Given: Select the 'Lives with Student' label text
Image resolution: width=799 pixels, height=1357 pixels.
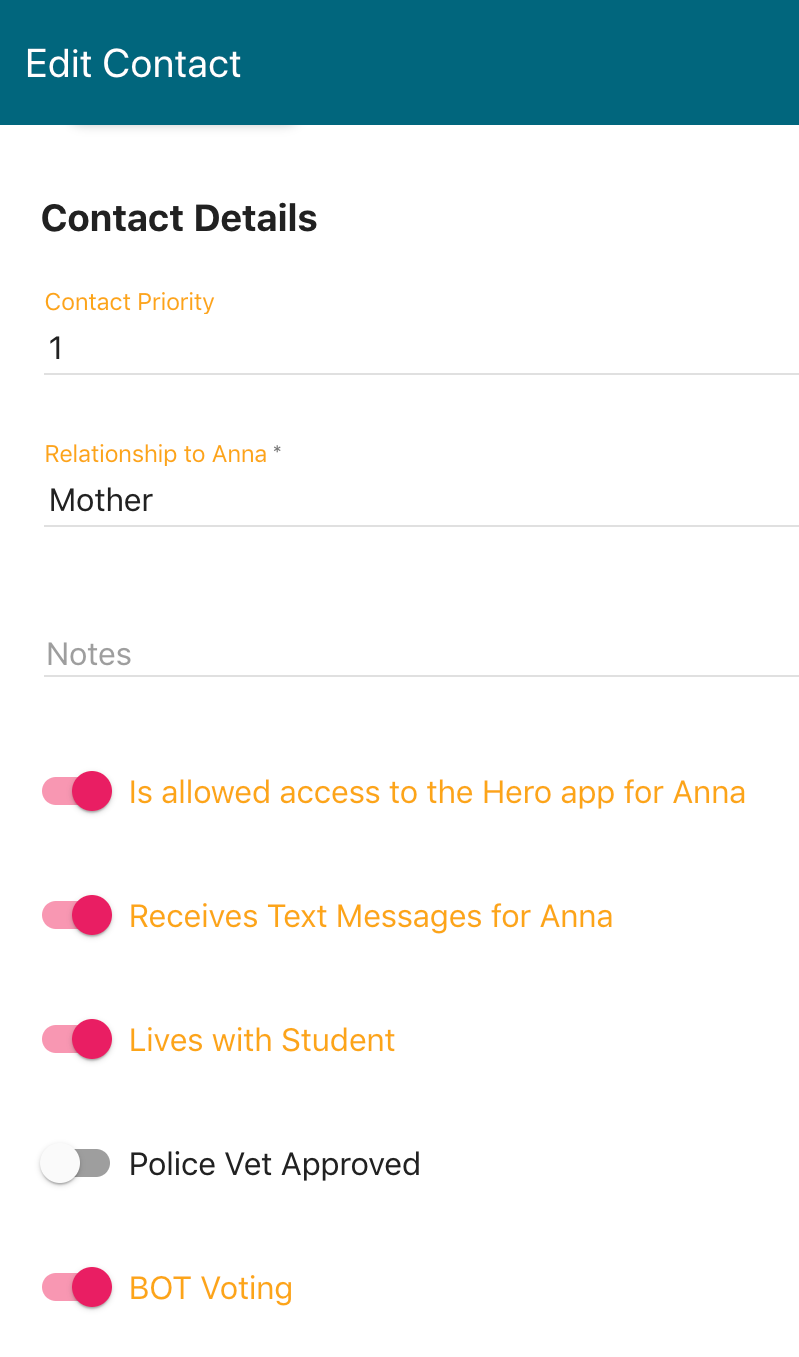Looking at the screenshot, I should tap(262, 1040).
